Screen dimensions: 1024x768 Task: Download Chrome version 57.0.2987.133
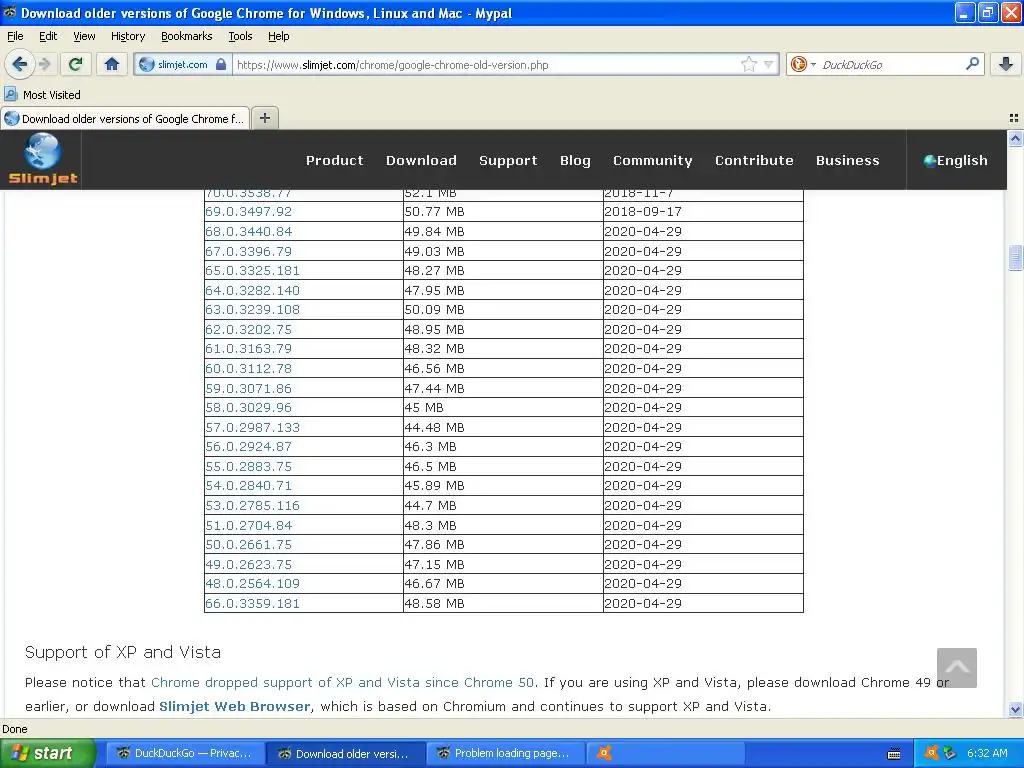(252, 427)
